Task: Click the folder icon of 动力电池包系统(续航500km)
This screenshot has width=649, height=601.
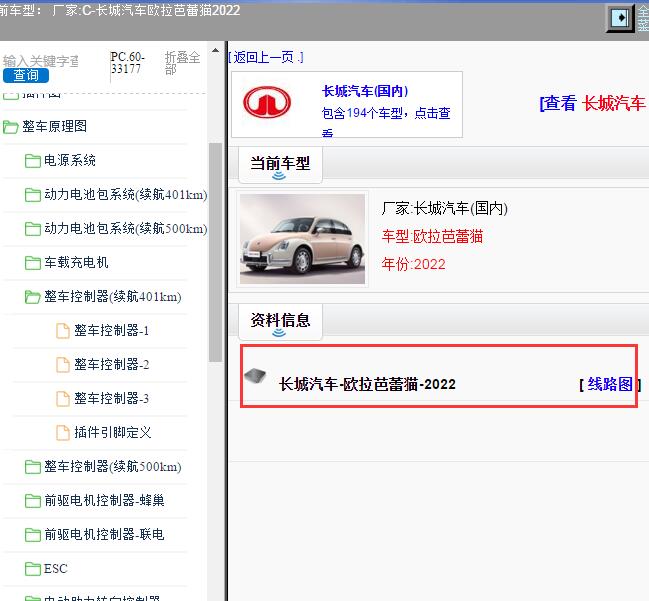Action: tap(33, 229)
